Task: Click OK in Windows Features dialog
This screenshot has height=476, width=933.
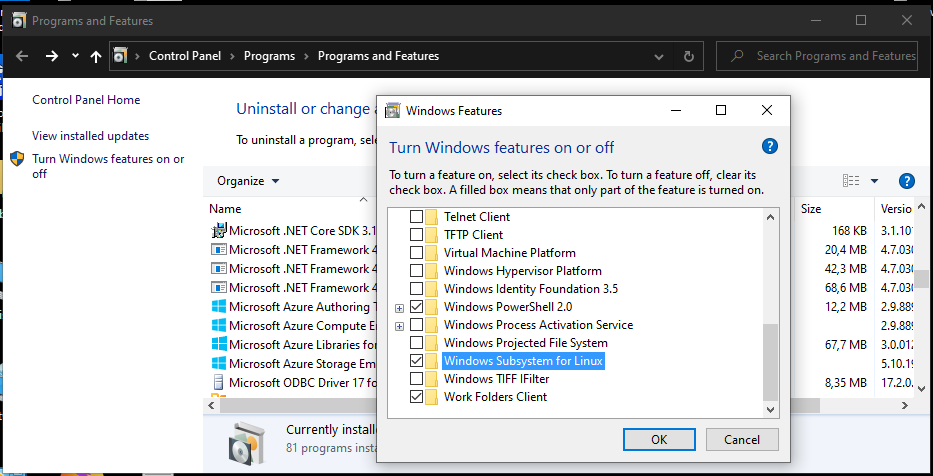Action: [x=659, y=440]
